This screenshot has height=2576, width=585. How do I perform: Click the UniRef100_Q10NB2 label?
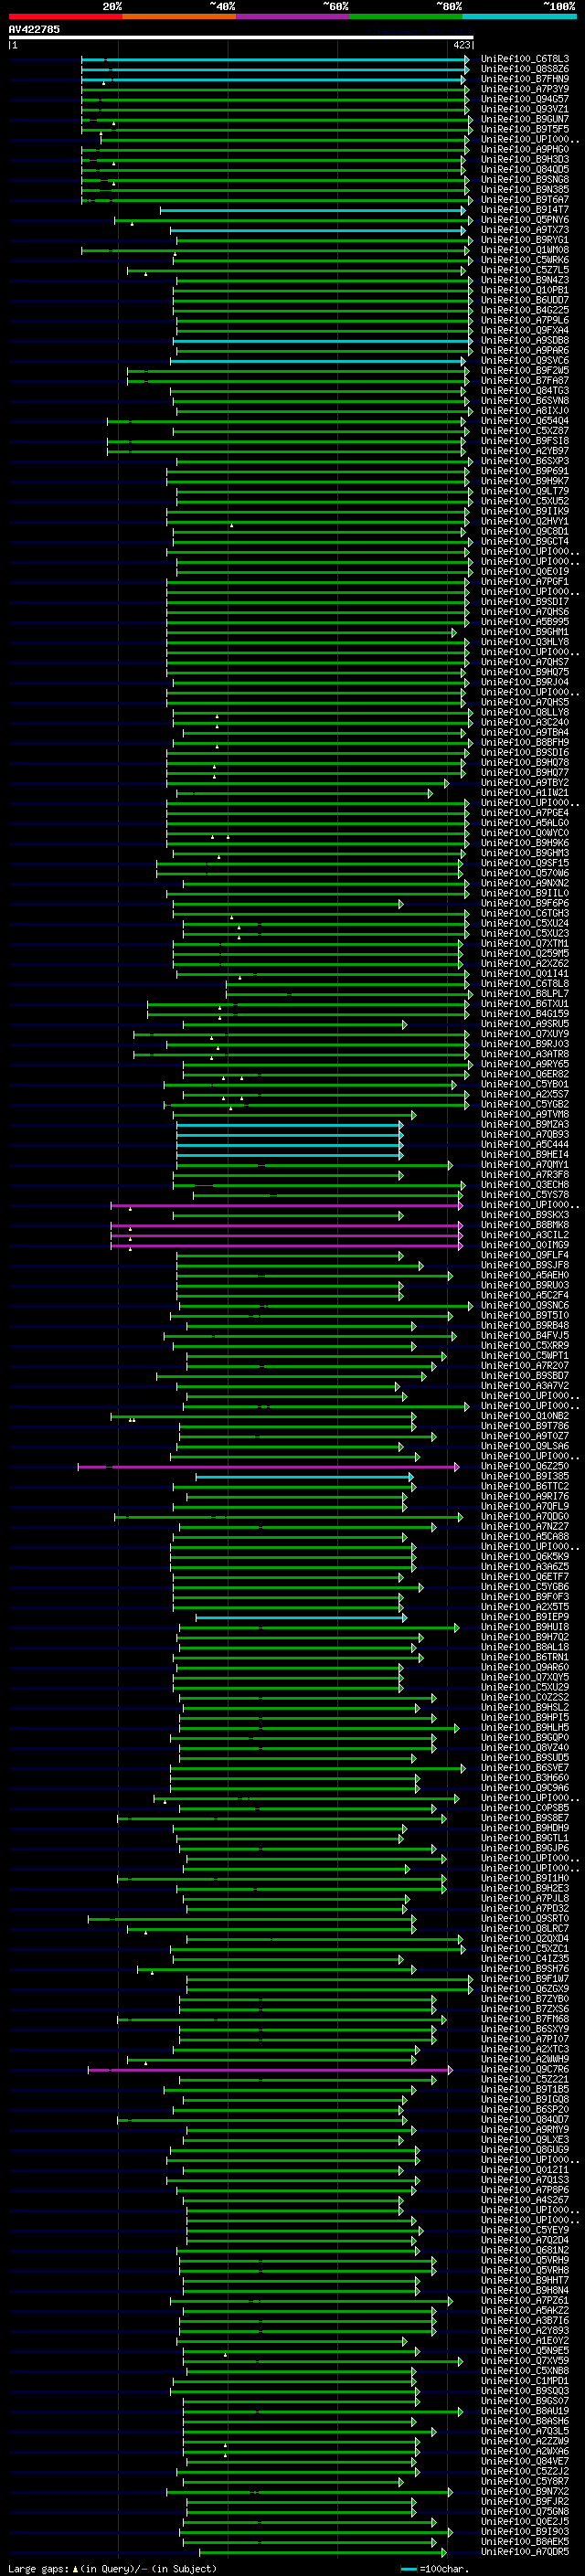click(x=525, y=1416)
